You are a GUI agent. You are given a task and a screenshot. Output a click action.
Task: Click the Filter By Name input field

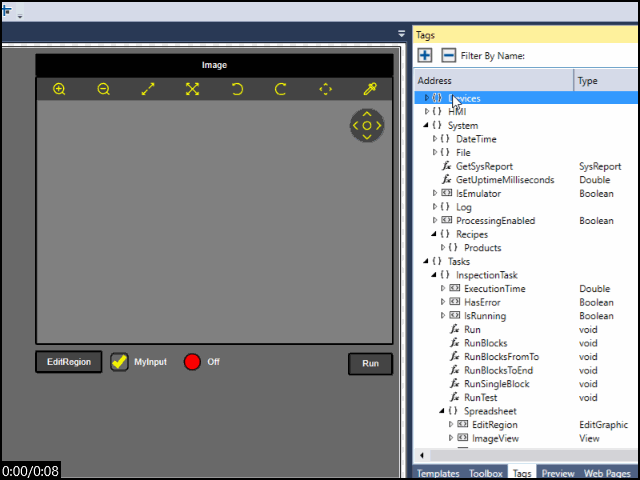pyautogui.click(x=580, y=55)
